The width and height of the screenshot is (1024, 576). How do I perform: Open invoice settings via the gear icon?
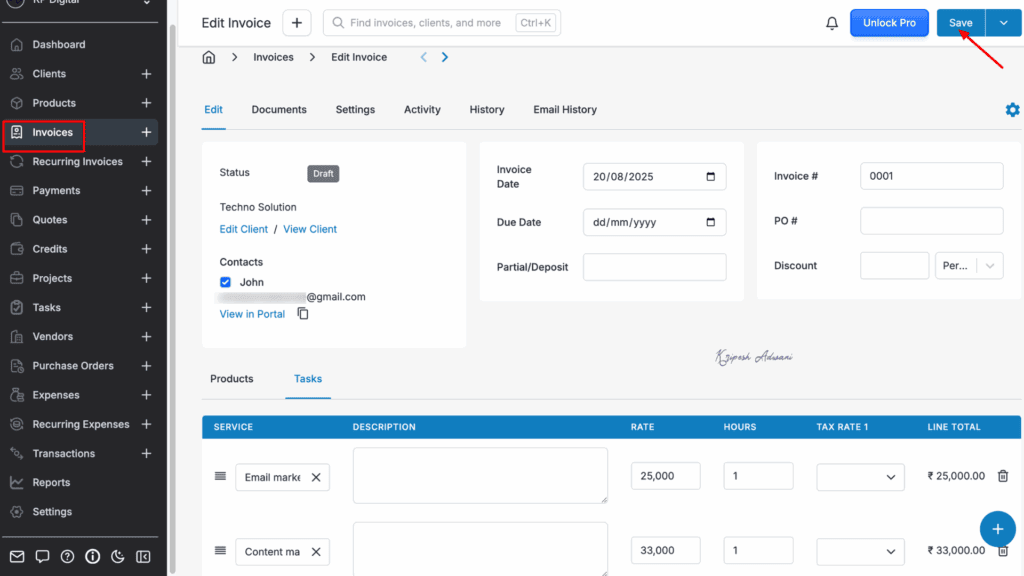tap(1012, 110)
